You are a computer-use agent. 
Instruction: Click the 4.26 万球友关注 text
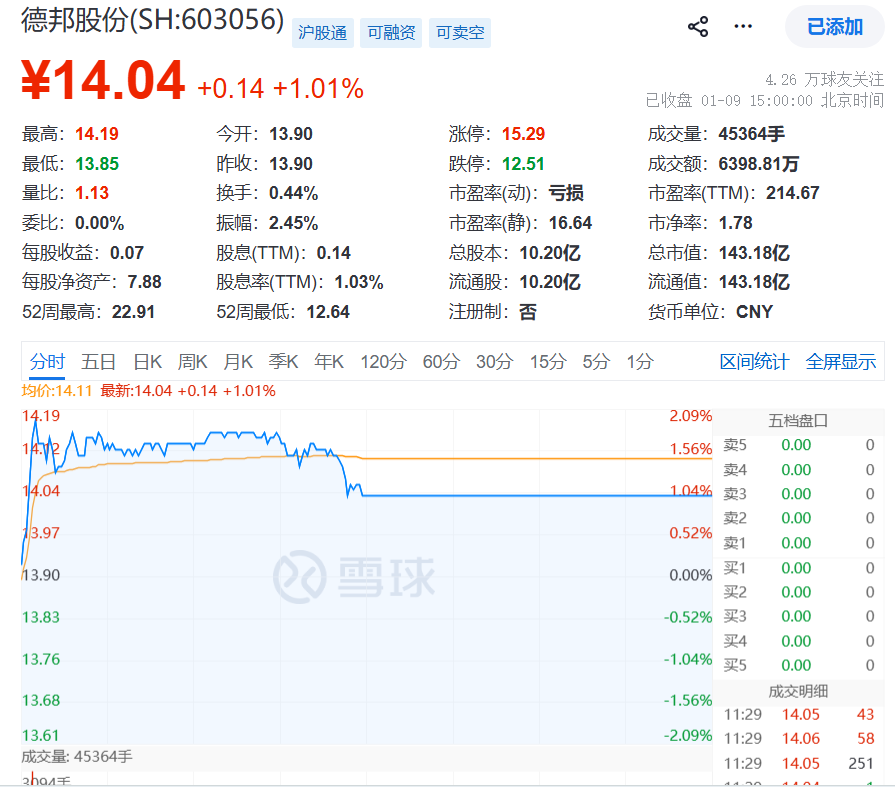tap(824, 79)
